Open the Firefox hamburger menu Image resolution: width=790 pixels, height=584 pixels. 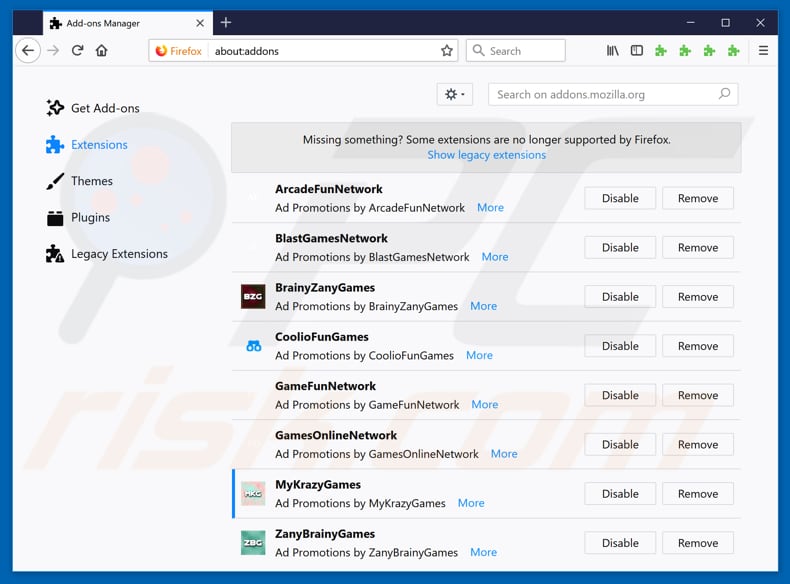tap(763, 50)
